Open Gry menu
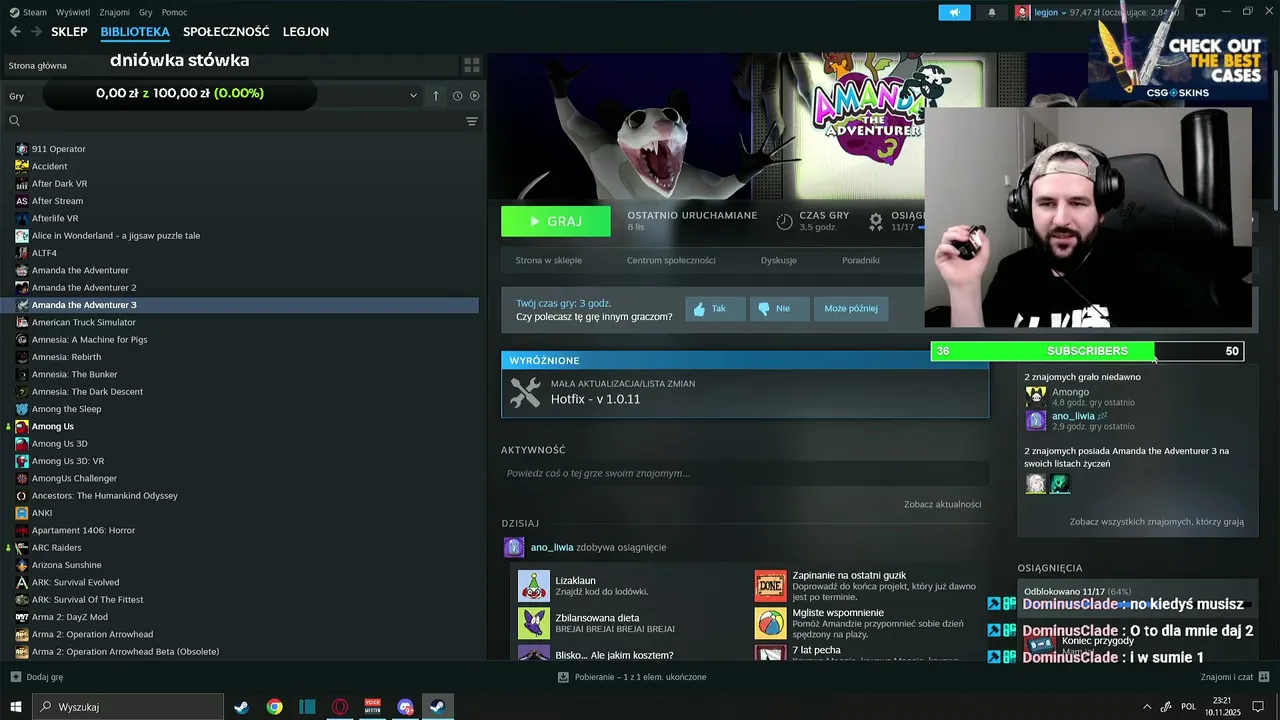Screen dimensions: 1280x720 coord(146,12)
